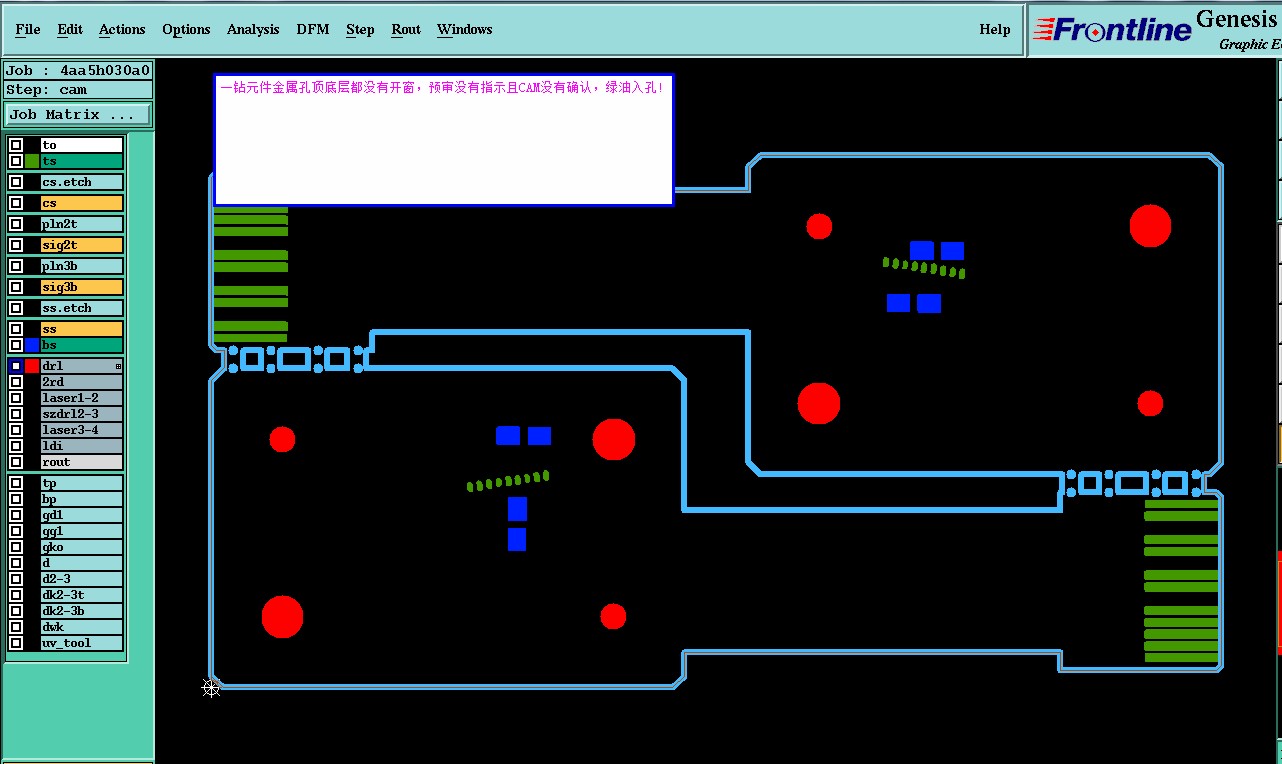Toggle the 'uv_tool' layer checkbox

(16, 643)
